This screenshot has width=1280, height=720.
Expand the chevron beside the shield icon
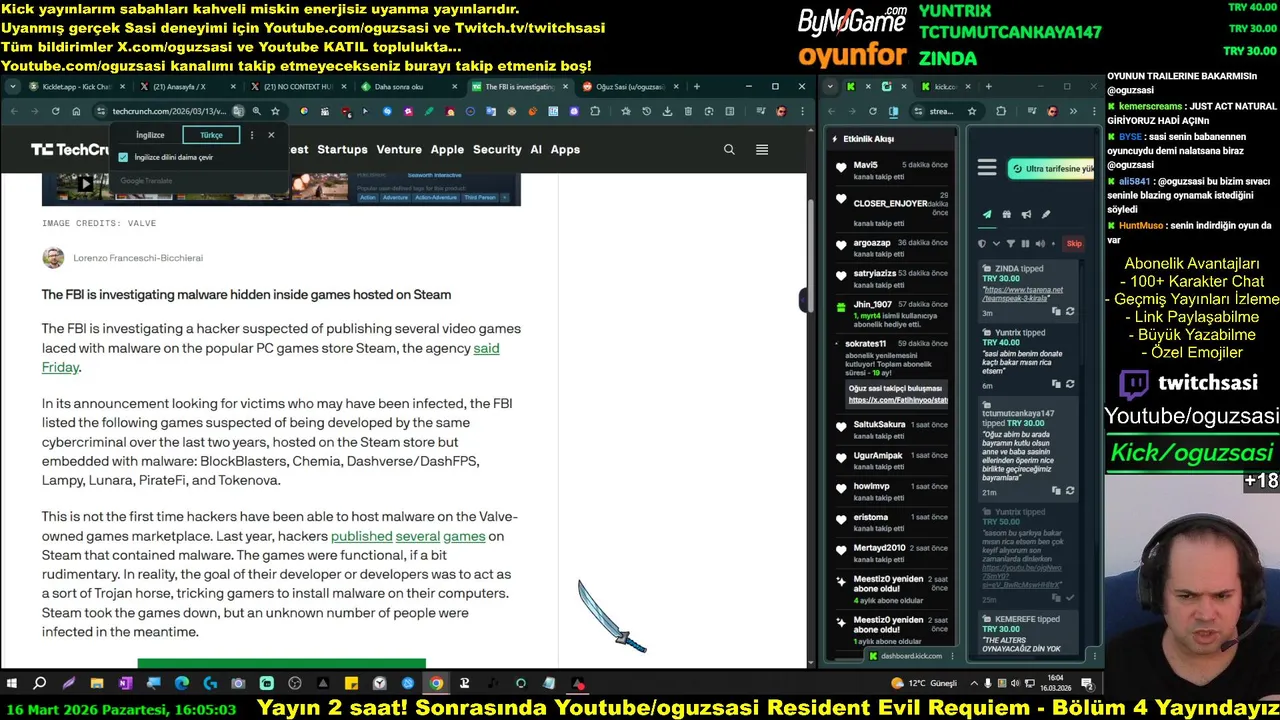[996, 243]
